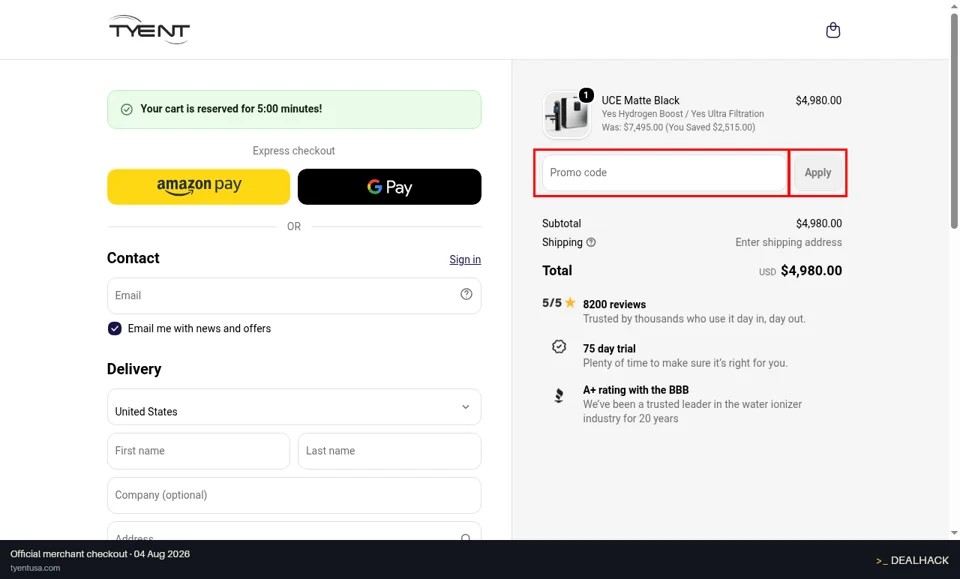This screenshot has width=960, height=579.
Task: Click into the Last name field
Action: pos(389,451)
